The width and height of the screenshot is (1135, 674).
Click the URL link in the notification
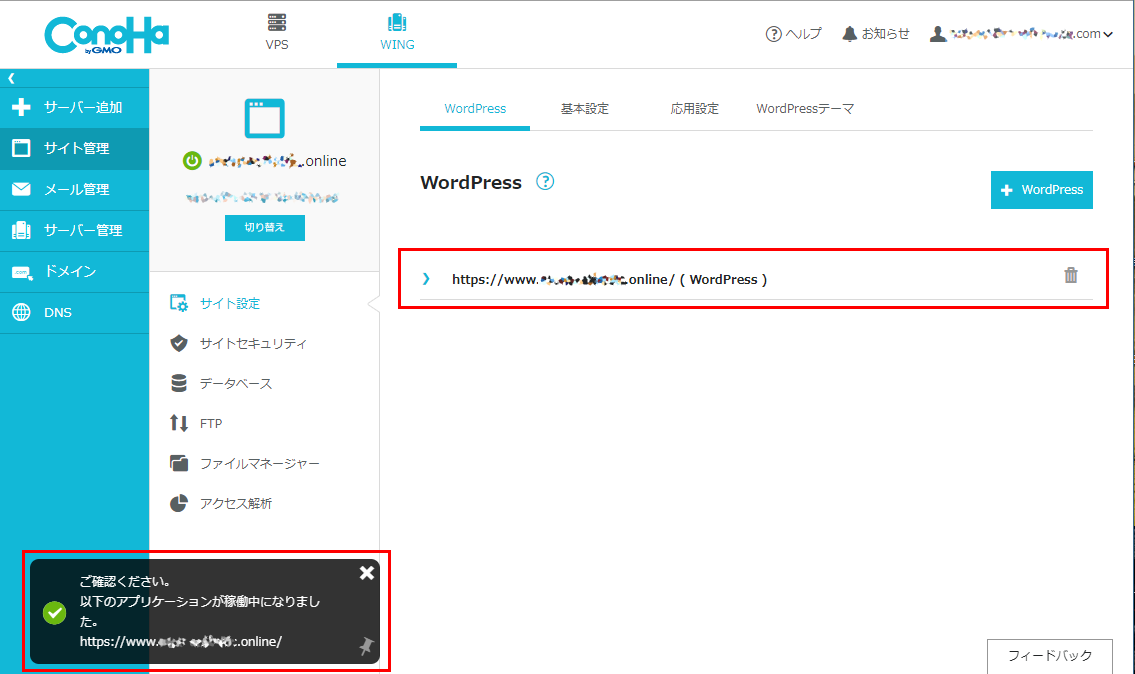[181, 641]
